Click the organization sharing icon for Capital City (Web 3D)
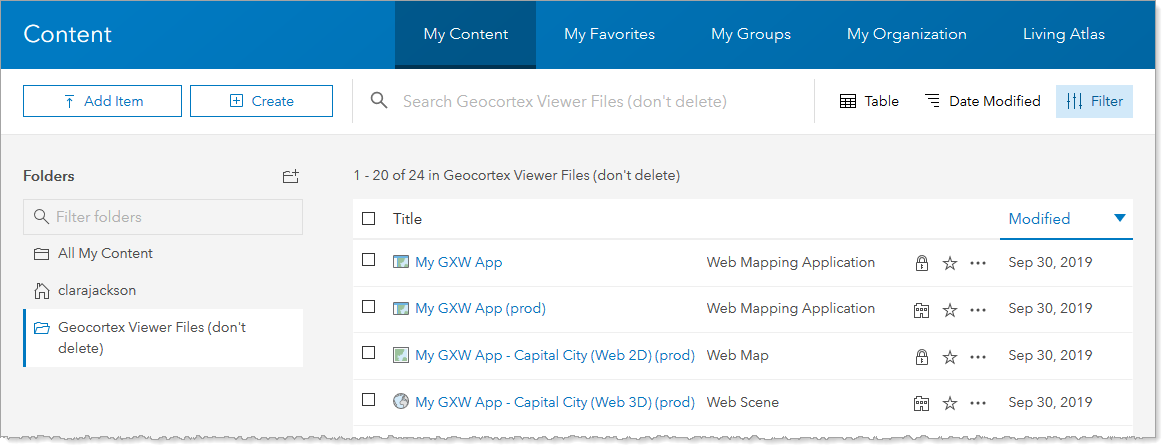This screenshot has height=445, width=1162. 921,403
